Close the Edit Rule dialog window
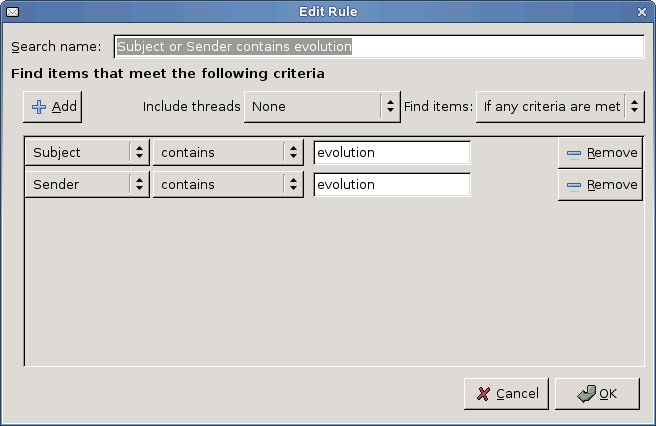 [x=643, y=12]
